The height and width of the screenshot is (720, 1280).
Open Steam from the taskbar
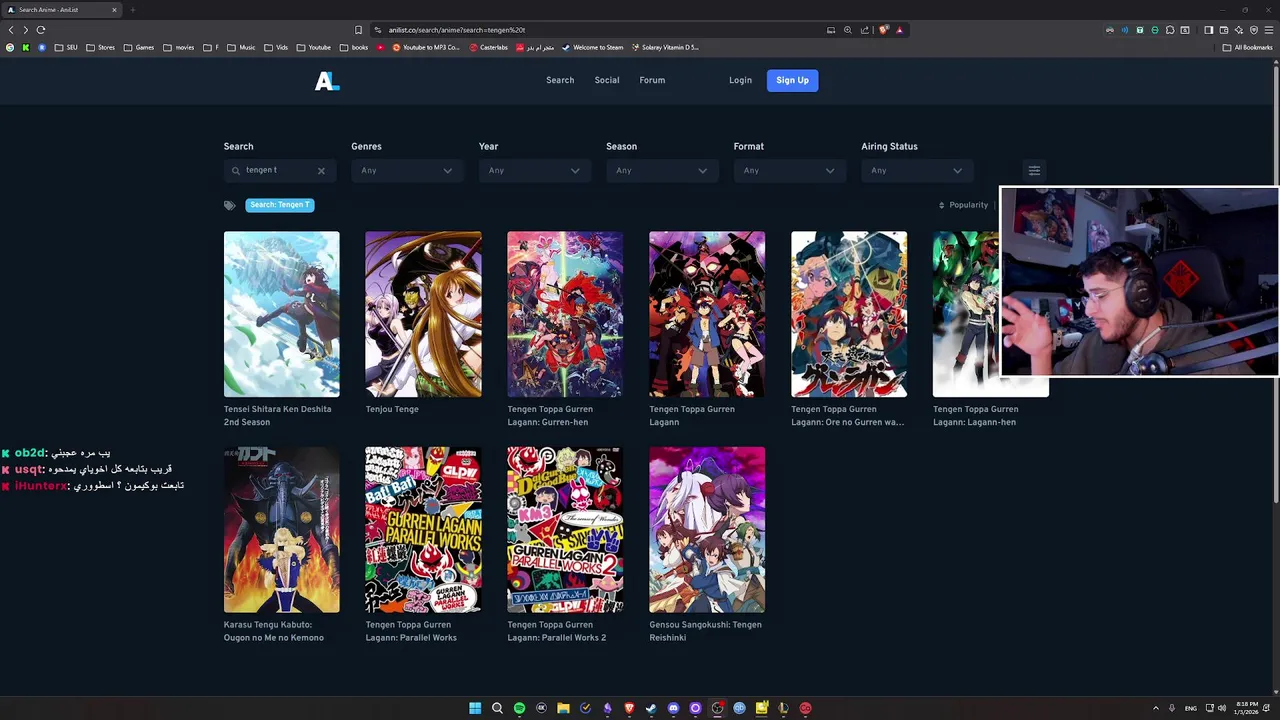coord(651,708)
